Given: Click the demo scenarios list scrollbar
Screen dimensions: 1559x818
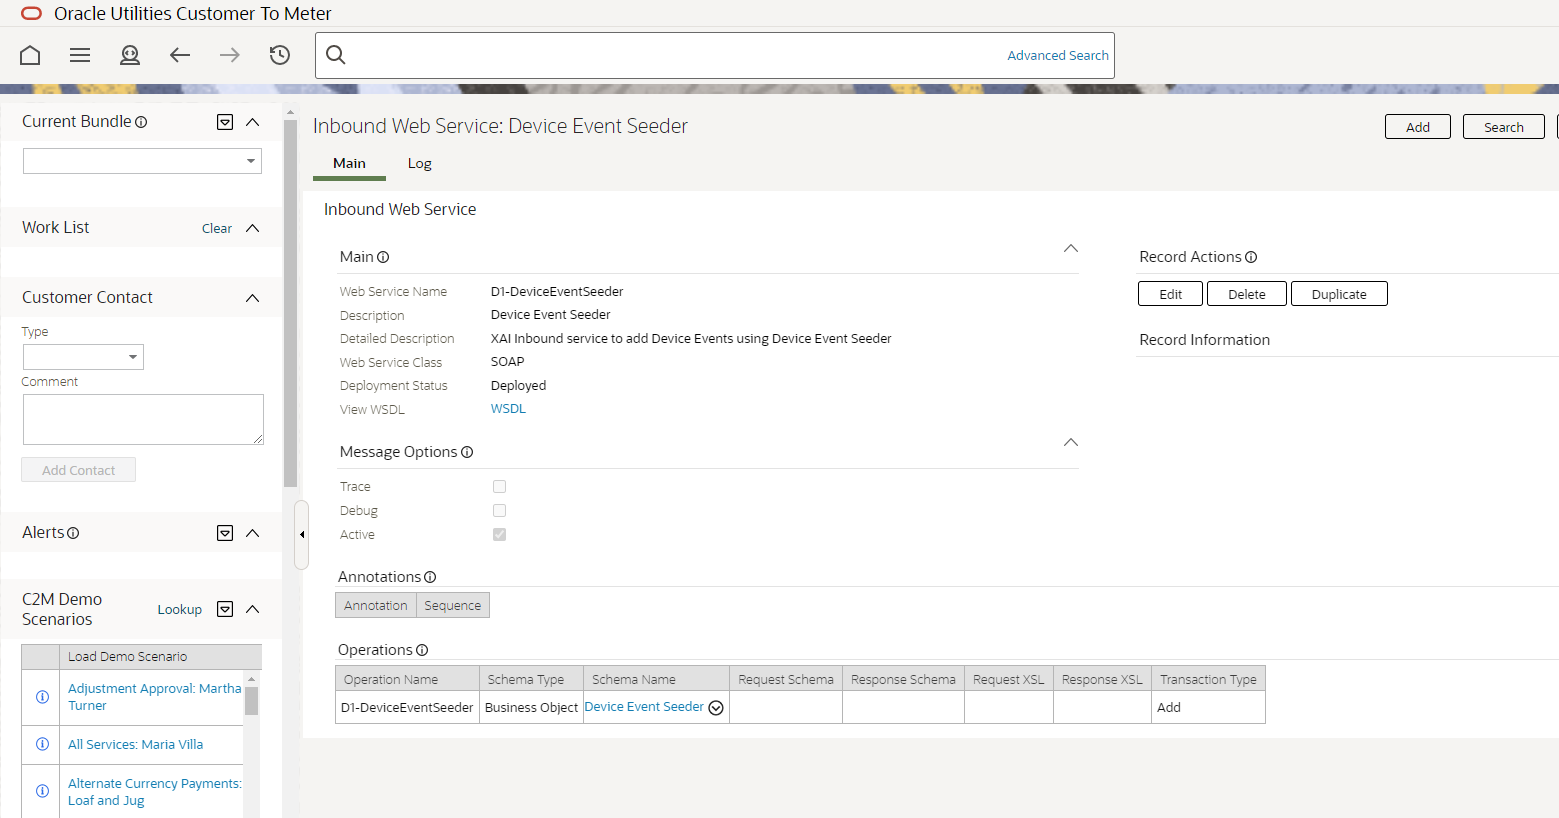Looking at the screenshot, I should coord(251,700).
